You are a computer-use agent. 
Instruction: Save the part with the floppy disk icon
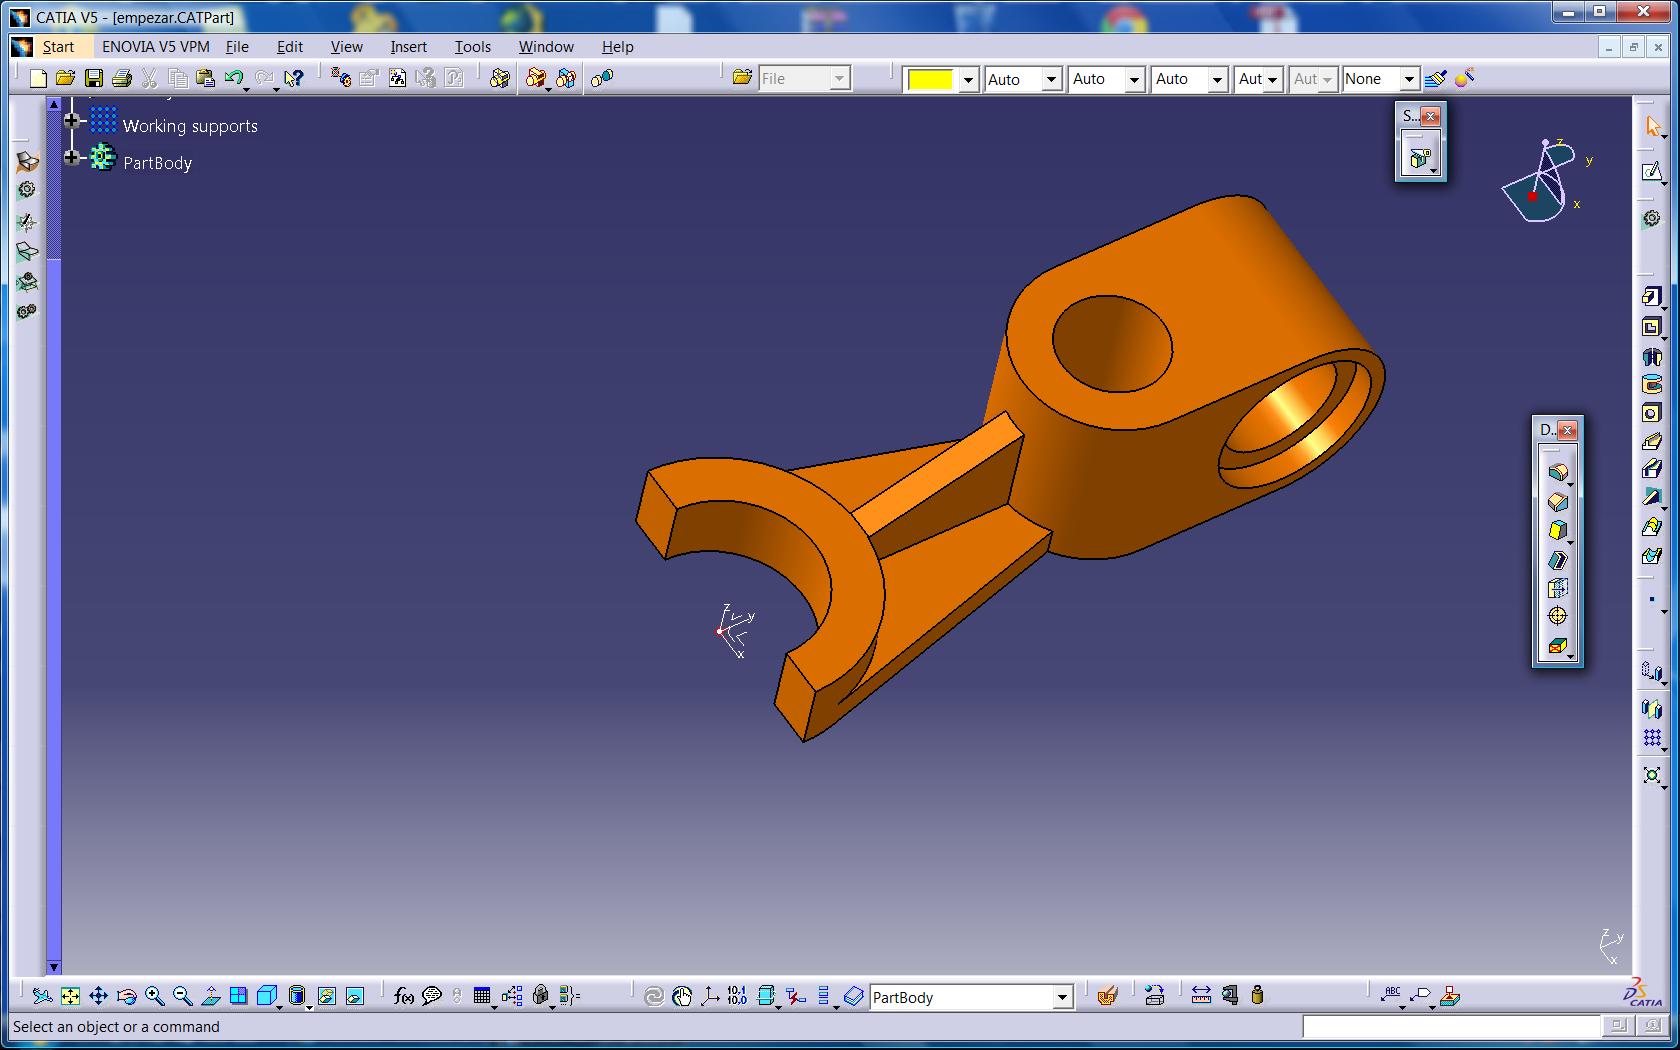[x=94, y=78]
